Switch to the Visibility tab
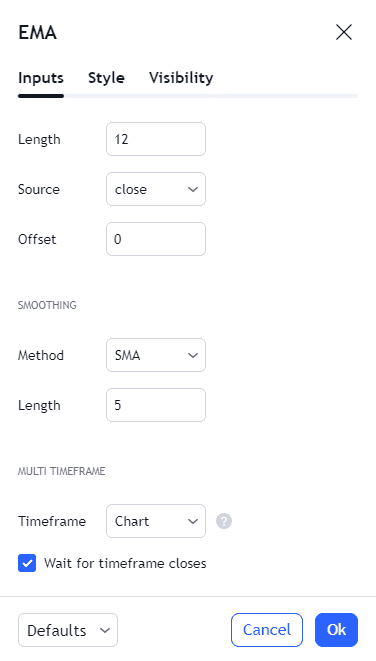The image size is (376, 661). pos(181,78)
